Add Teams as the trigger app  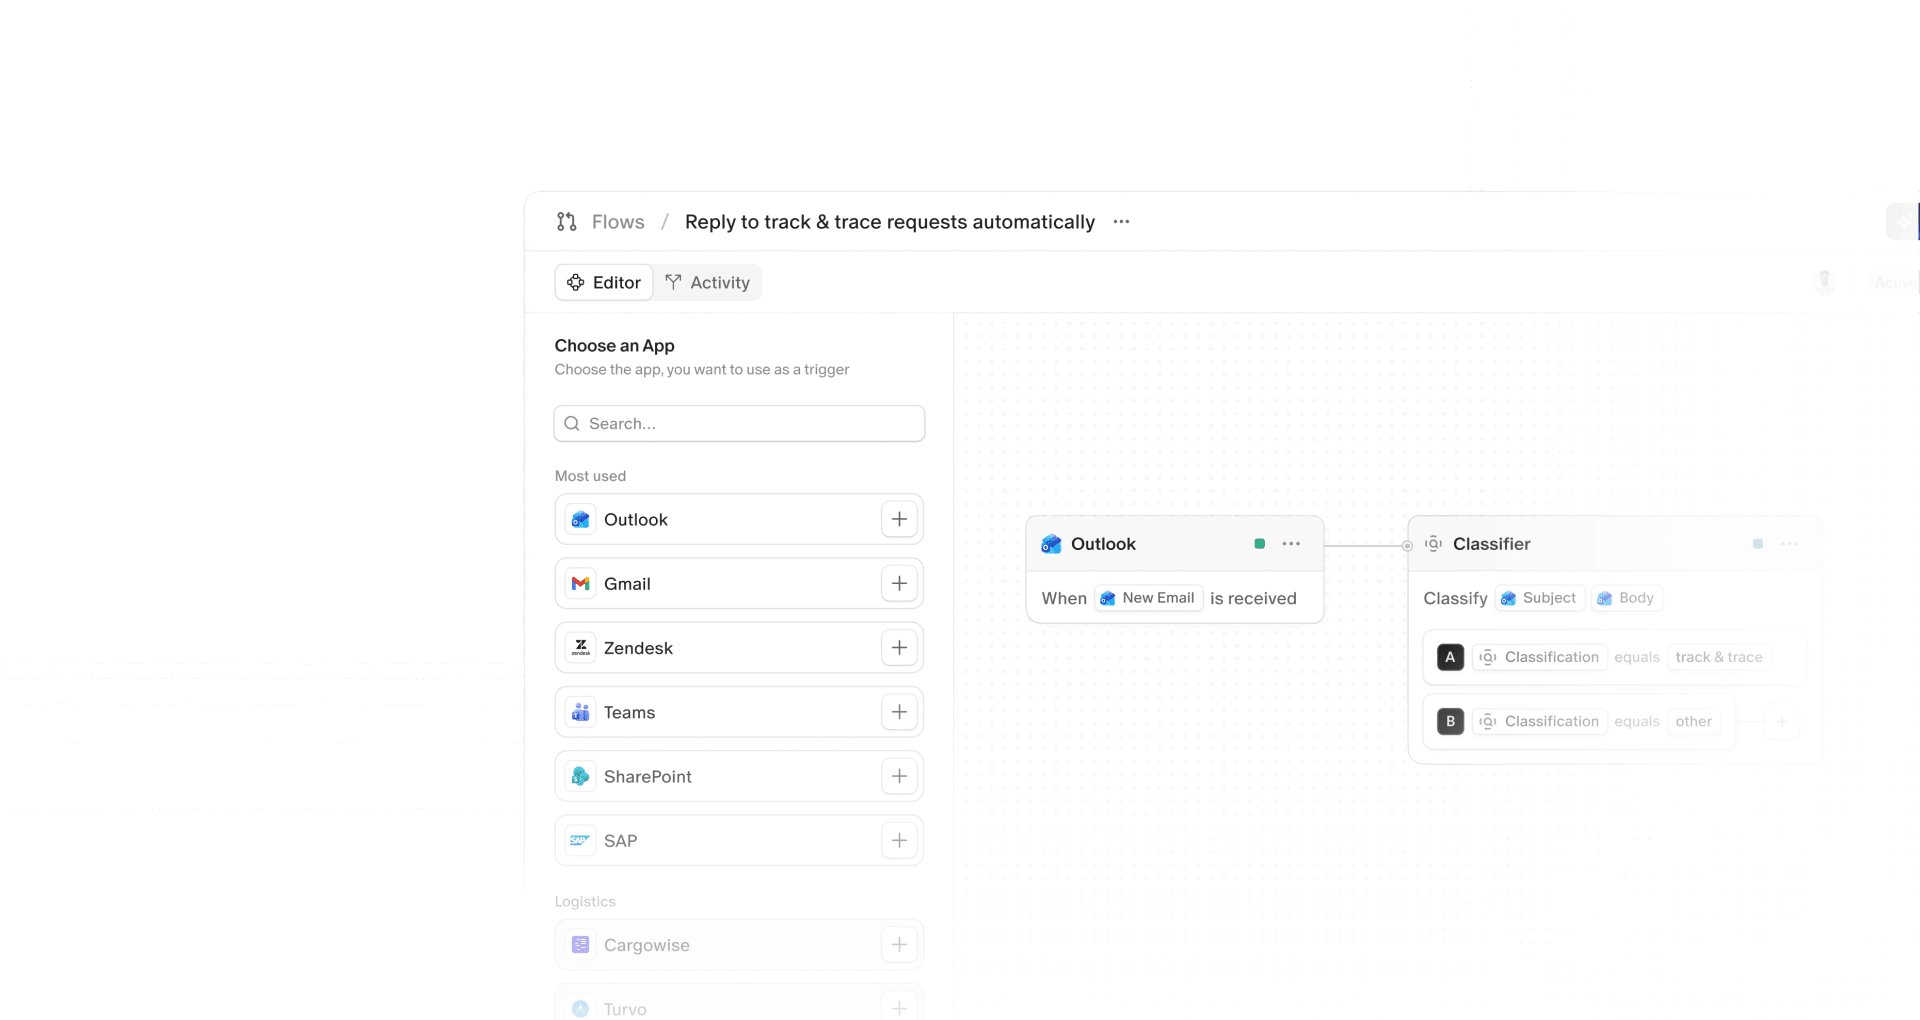click(x=899, y=712)
